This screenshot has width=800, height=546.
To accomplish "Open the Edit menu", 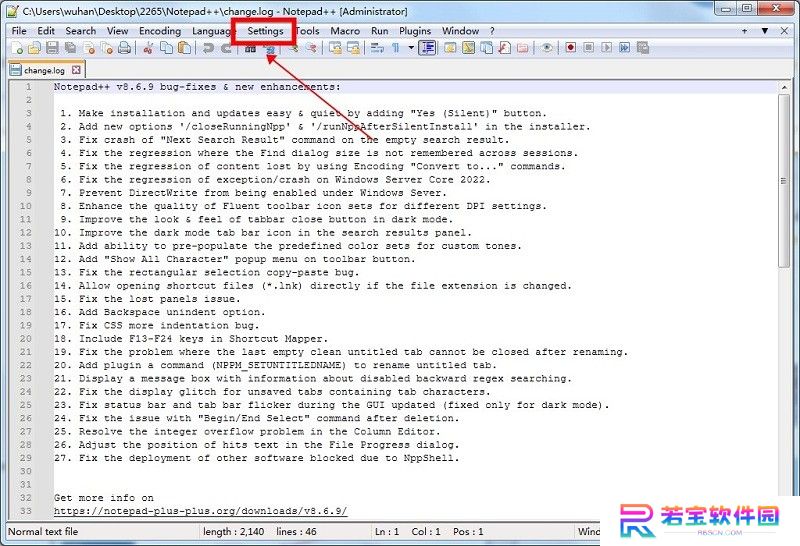I will tap(46, 31).
